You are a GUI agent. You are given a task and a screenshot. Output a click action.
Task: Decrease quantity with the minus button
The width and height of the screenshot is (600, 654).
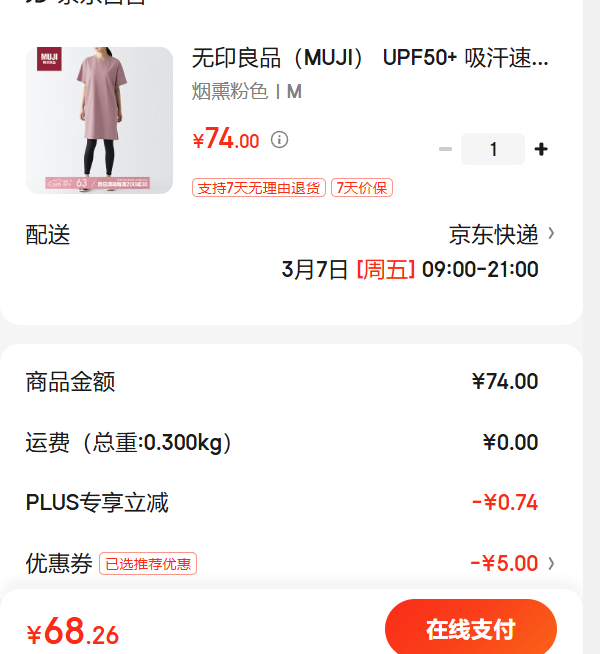click(x=445, y=149)
